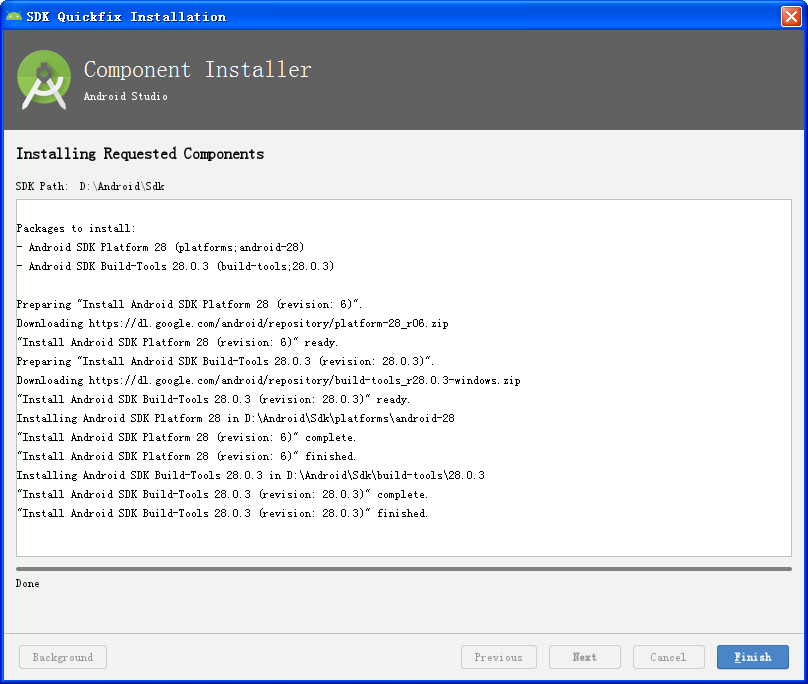The image size is (808, 684).
Task: Click the SDK Platform 28 'complete' line
Action: (x=186, y=438)
